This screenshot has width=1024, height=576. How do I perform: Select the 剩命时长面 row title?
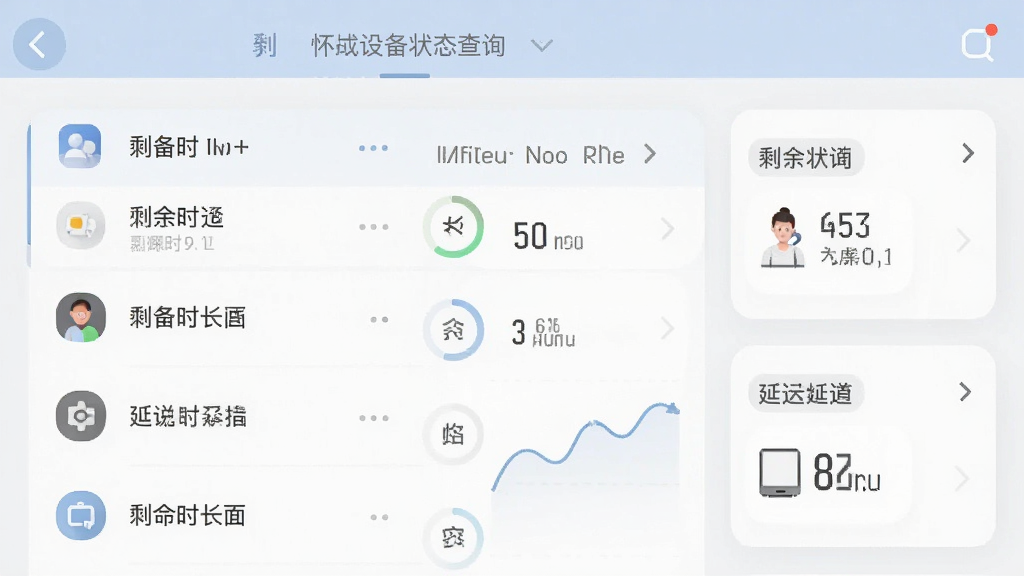187,516
